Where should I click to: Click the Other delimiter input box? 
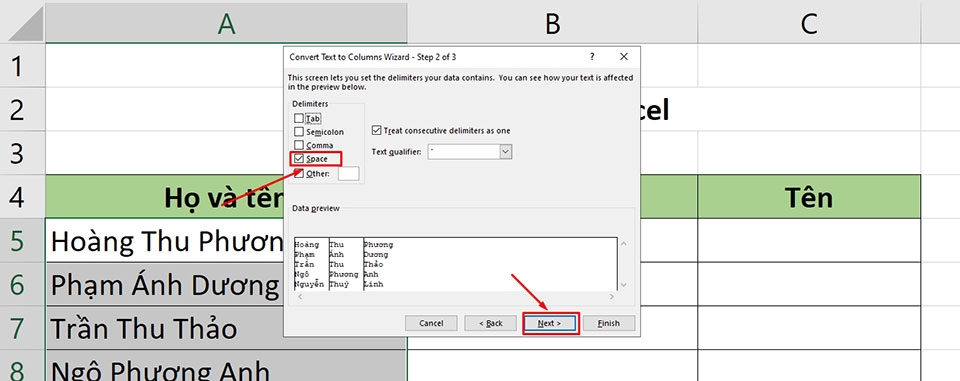point(348,173)
